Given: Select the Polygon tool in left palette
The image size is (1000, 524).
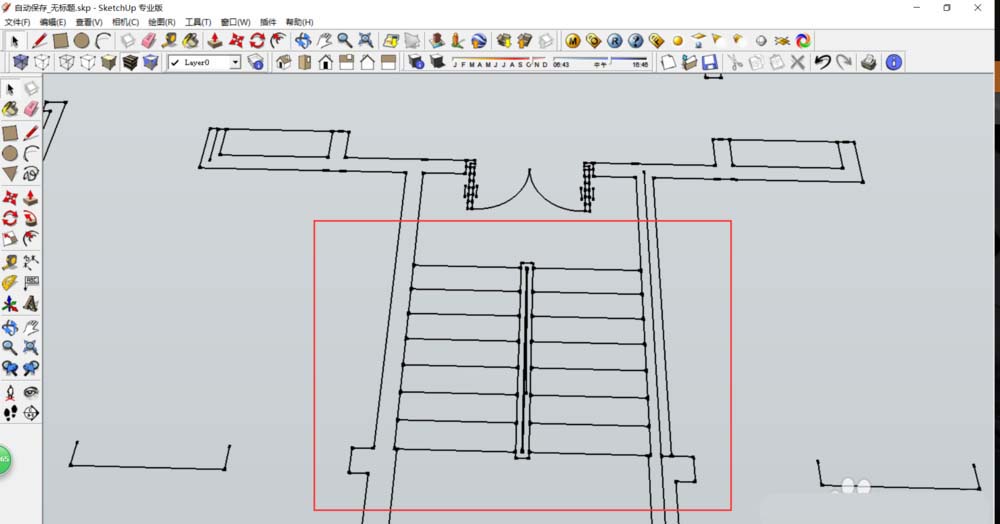Looking at the screenshot, I should point(10,173).
